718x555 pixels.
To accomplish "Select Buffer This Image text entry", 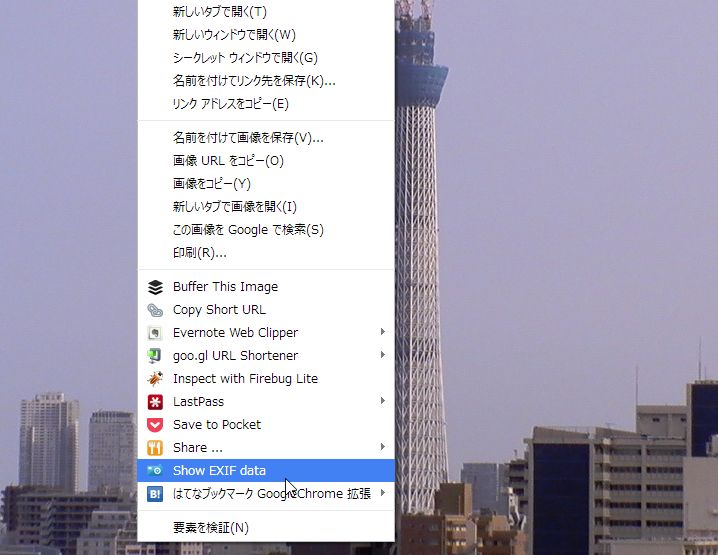I will coord(225,287).
